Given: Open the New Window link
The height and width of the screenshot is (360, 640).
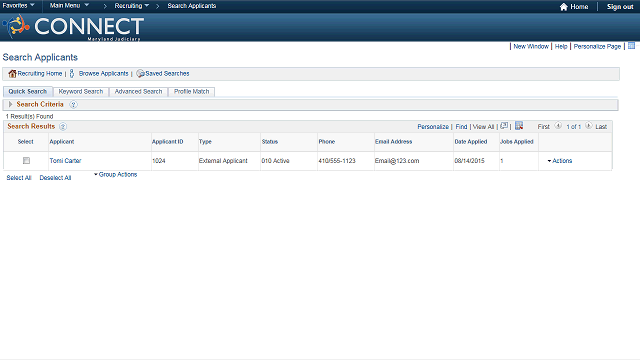Looking at the screenshot, I should click(531, 47).
